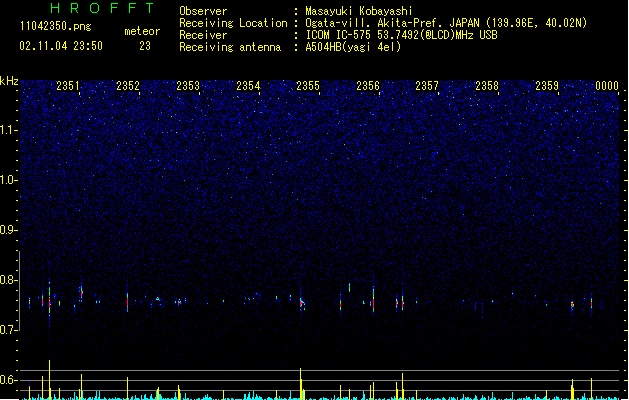Click the ICOM IC-575 53.7492 MHz USB value
This screenshot has height=400, width=629.
(x=402, y=35)
